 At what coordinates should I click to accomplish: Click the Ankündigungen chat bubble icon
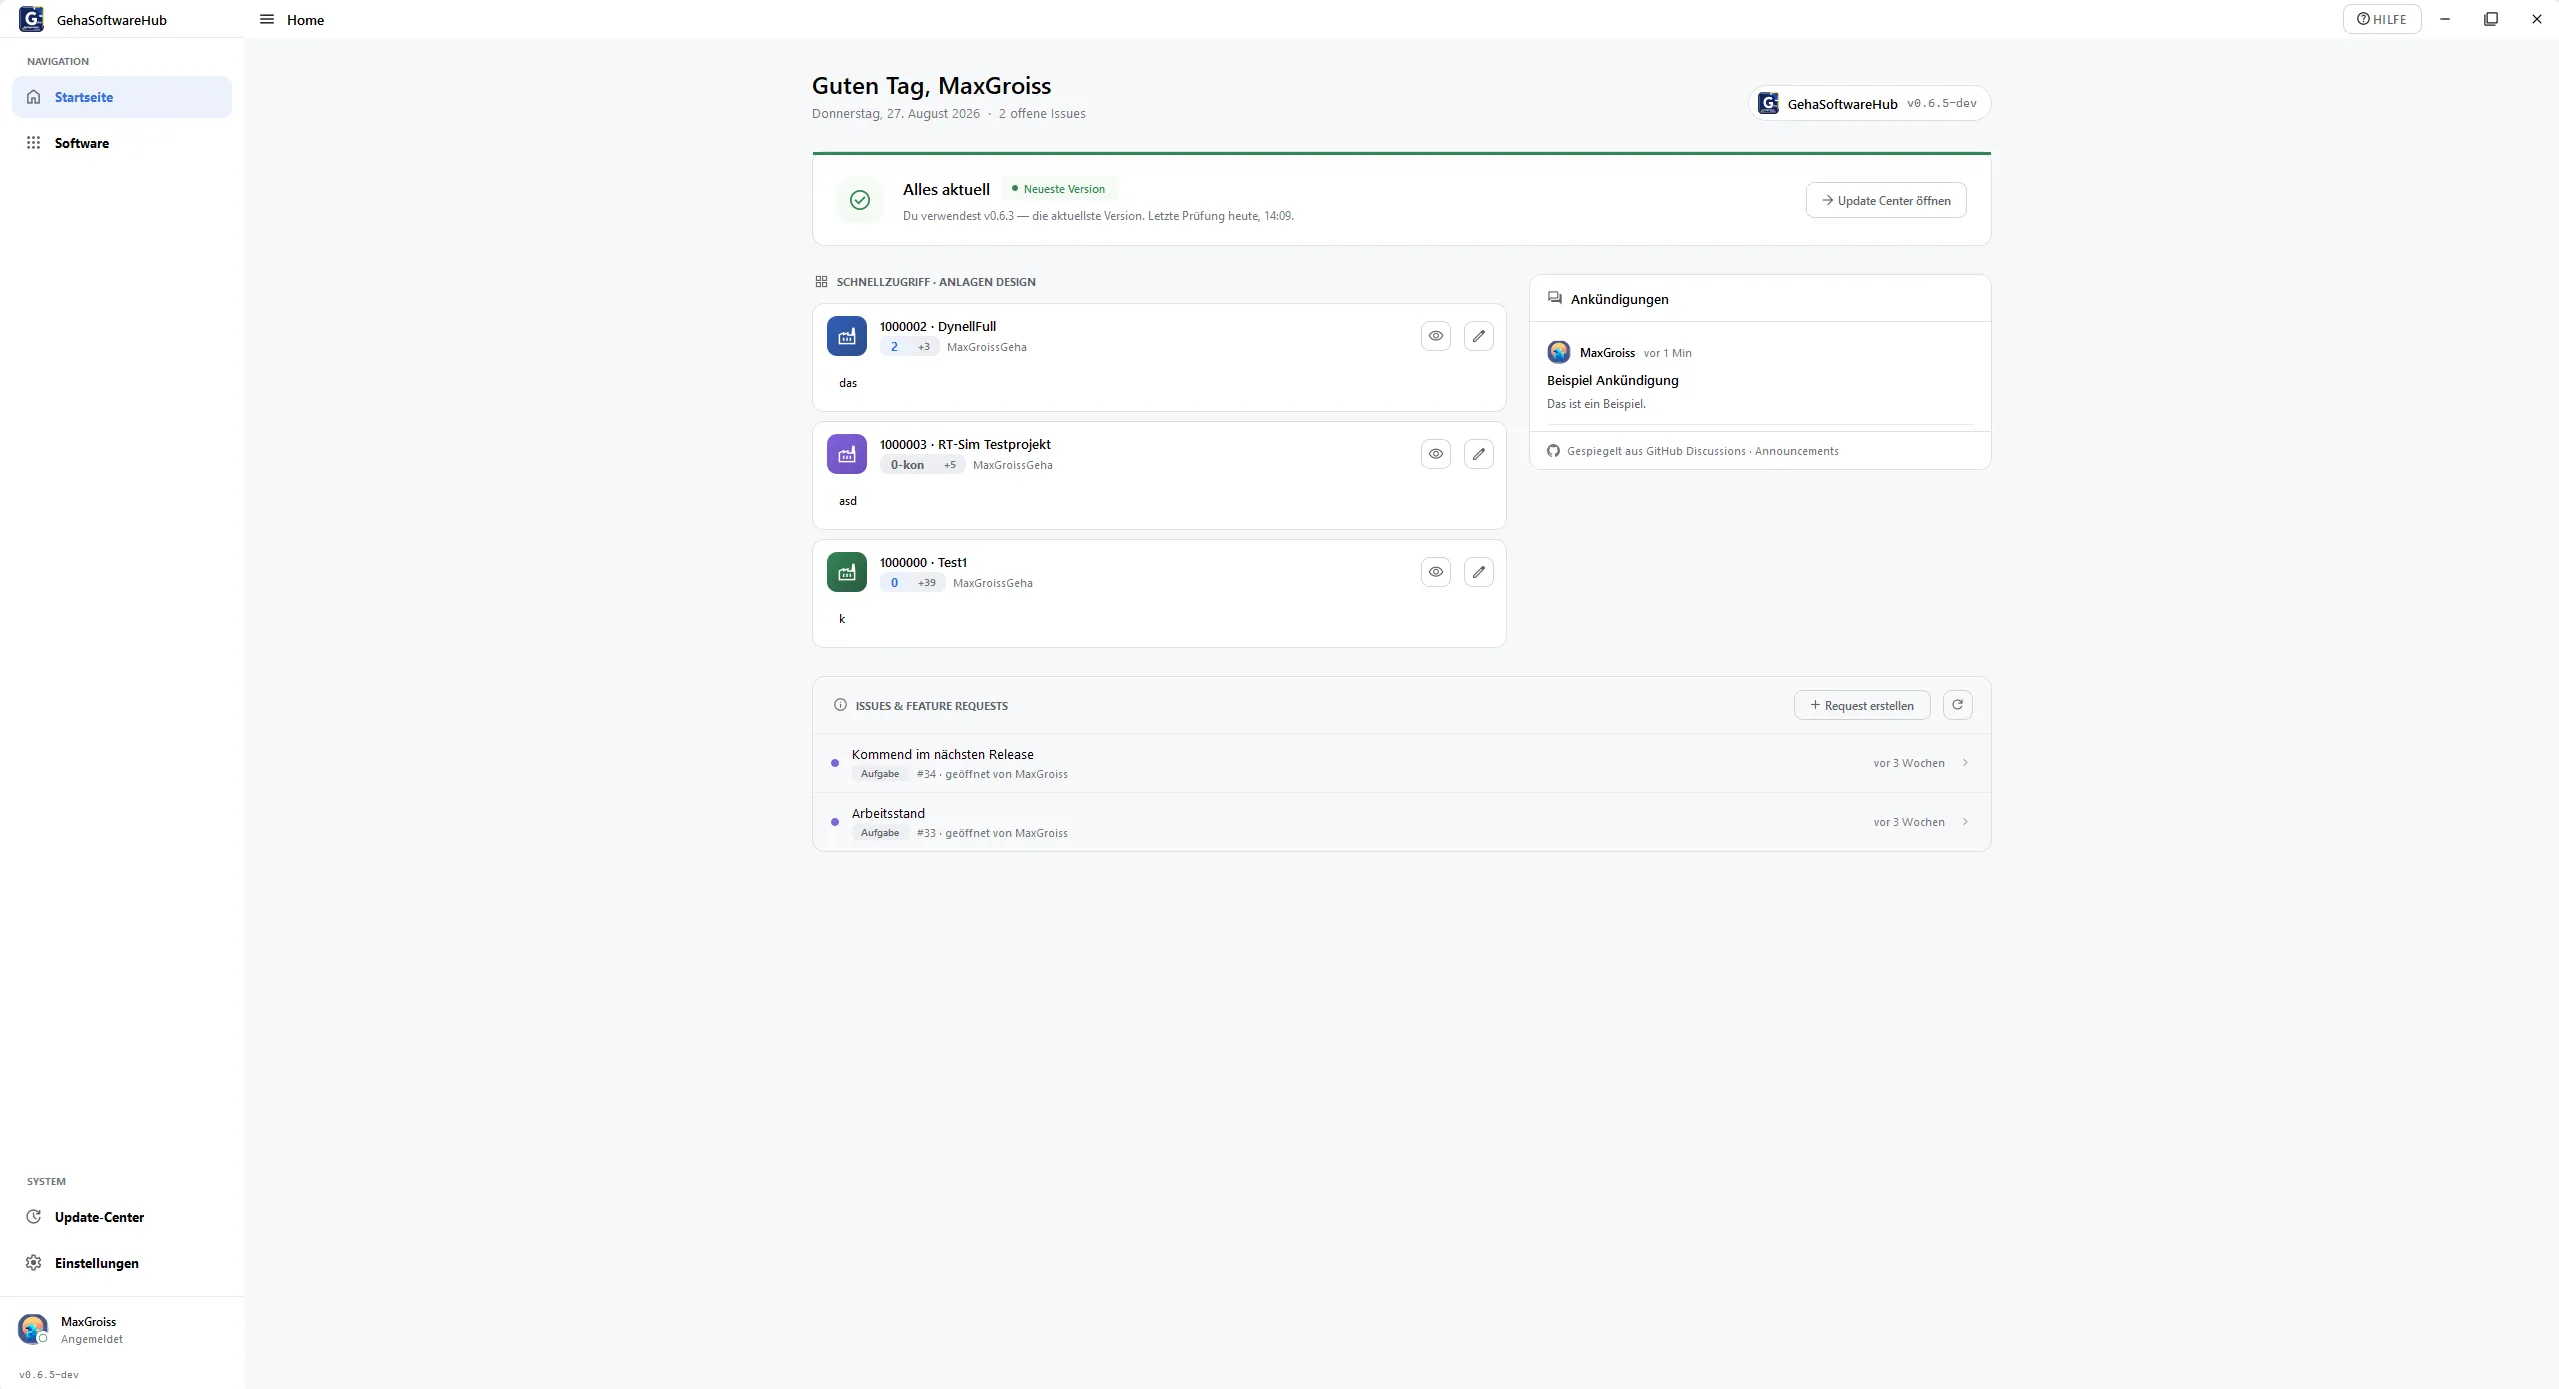coord(1554,298)
